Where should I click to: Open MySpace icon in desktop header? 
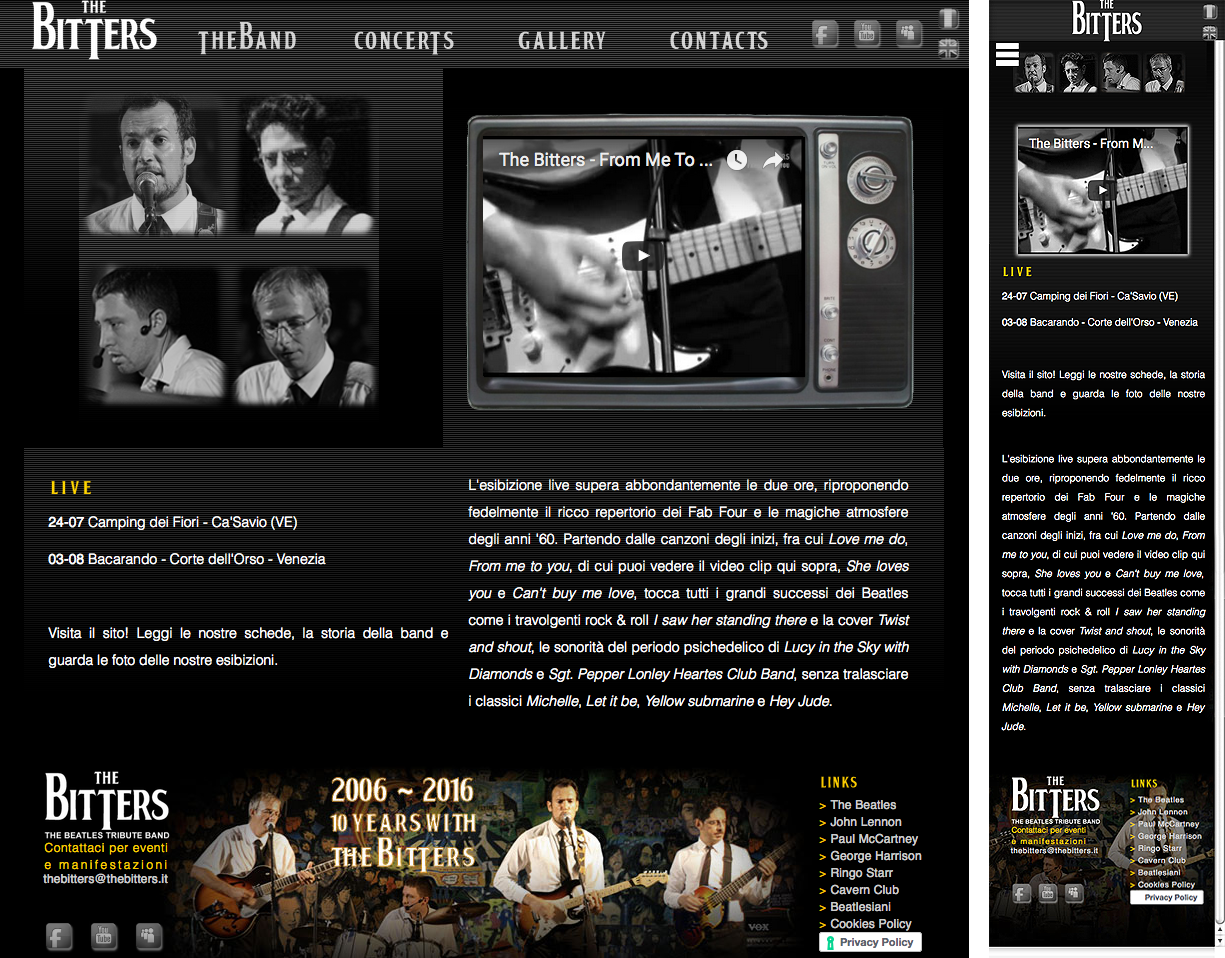coord(909,33)
